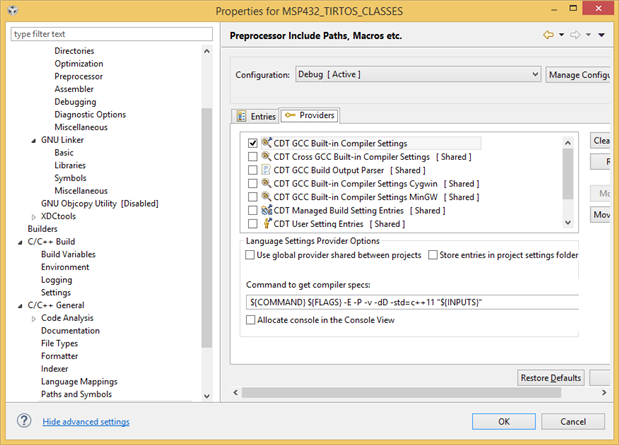Click the tree panel scroll up arrow
Image resolution: width=619 pixels, height=445 pixels.
(207, 51)
